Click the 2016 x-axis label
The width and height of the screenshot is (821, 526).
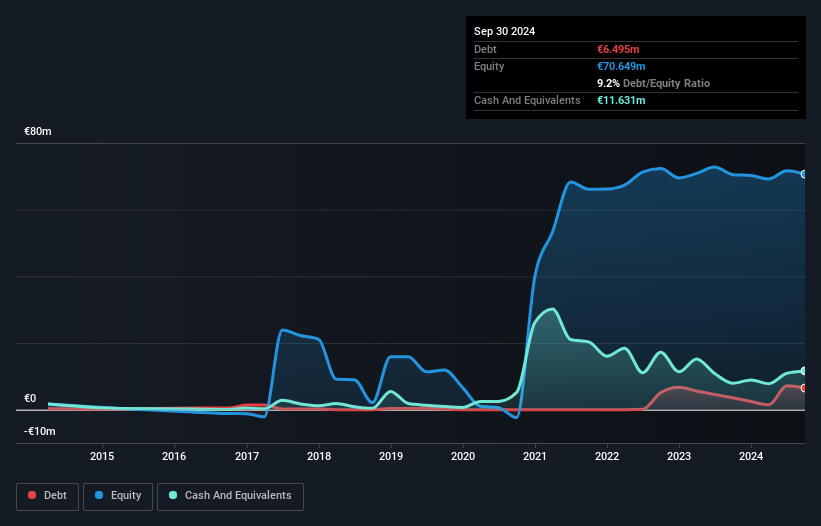click(x=174, y=456)
